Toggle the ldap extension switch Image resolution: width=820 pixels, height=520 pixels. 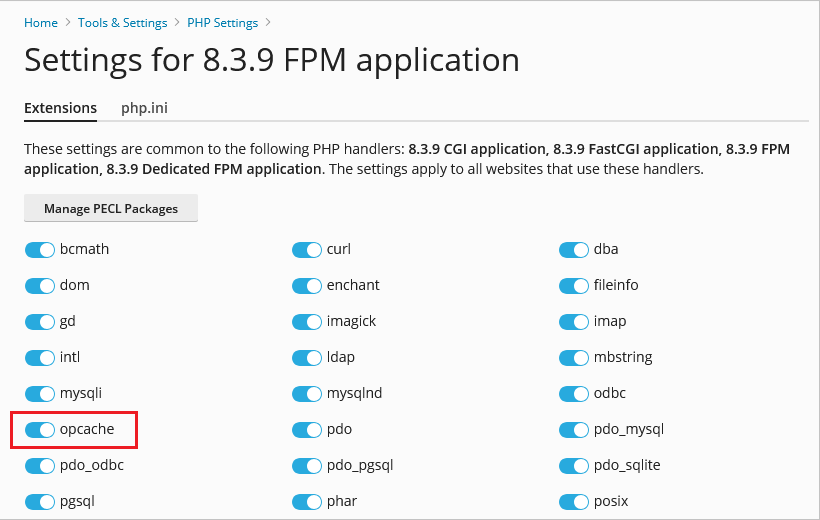307,358
